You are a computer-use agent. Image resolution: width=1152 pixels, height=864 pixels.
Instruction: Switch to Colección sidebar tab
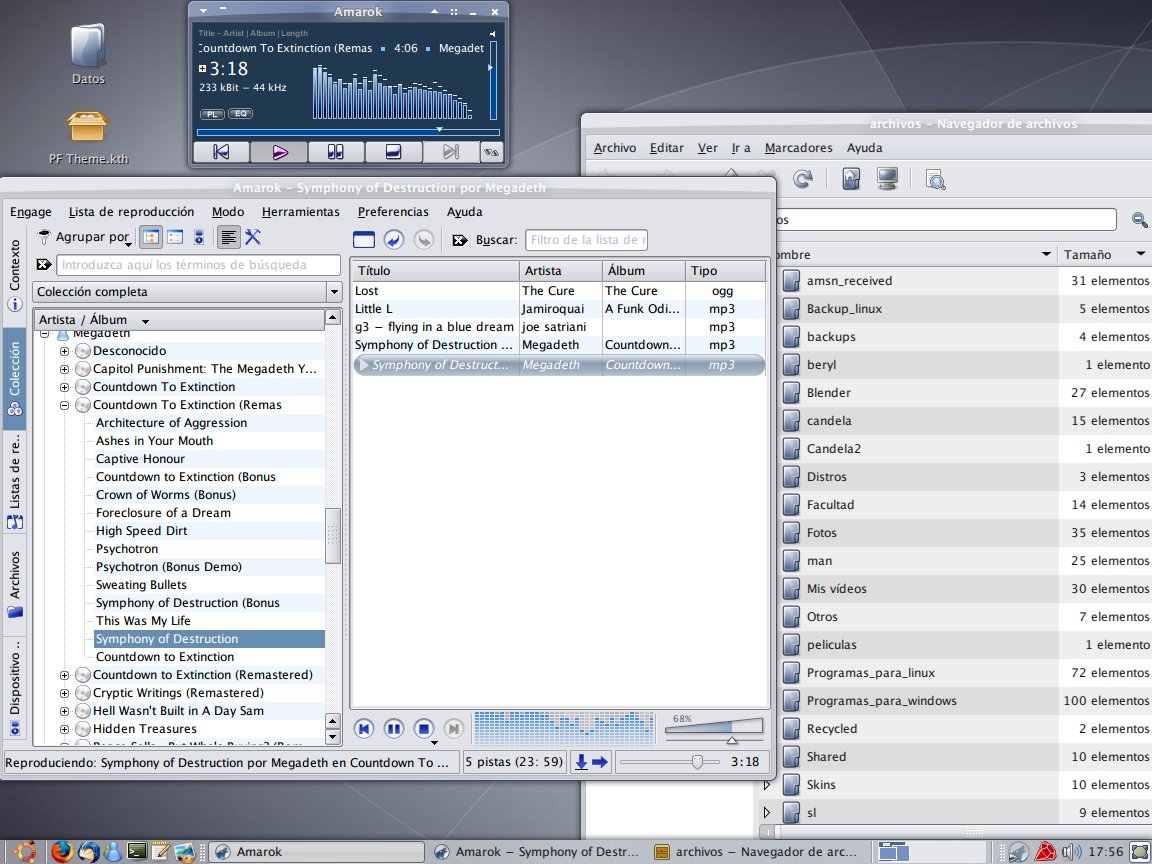(14, 378)
